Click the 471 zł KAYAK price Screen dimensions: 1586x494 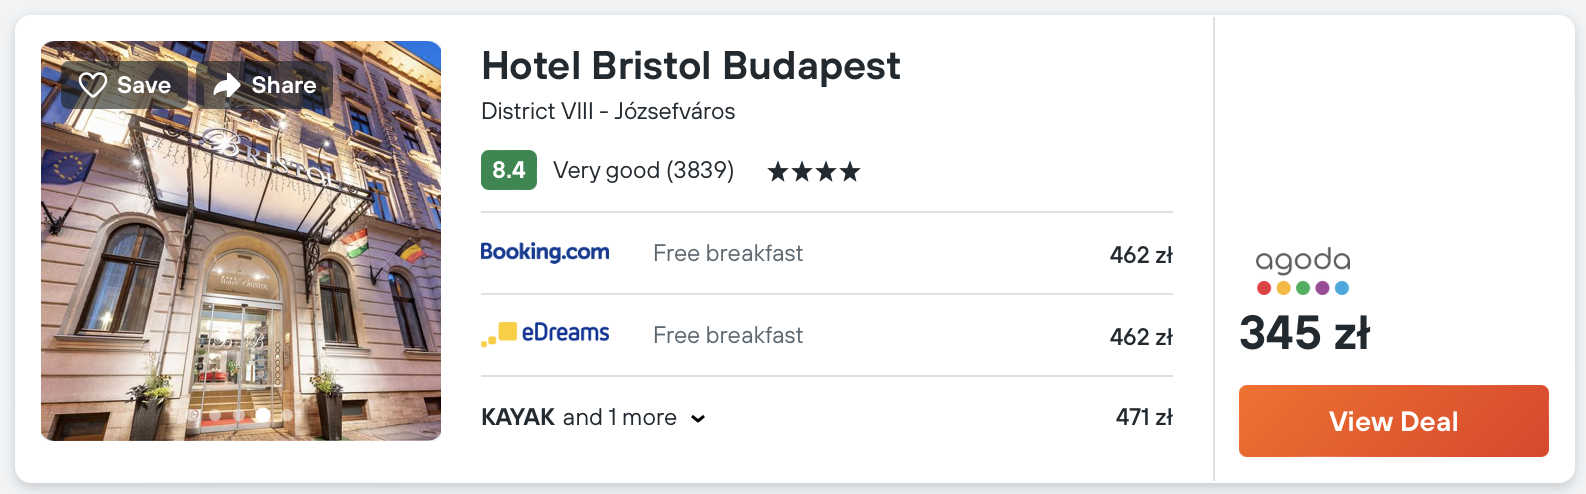click(x=1143, y=417)
